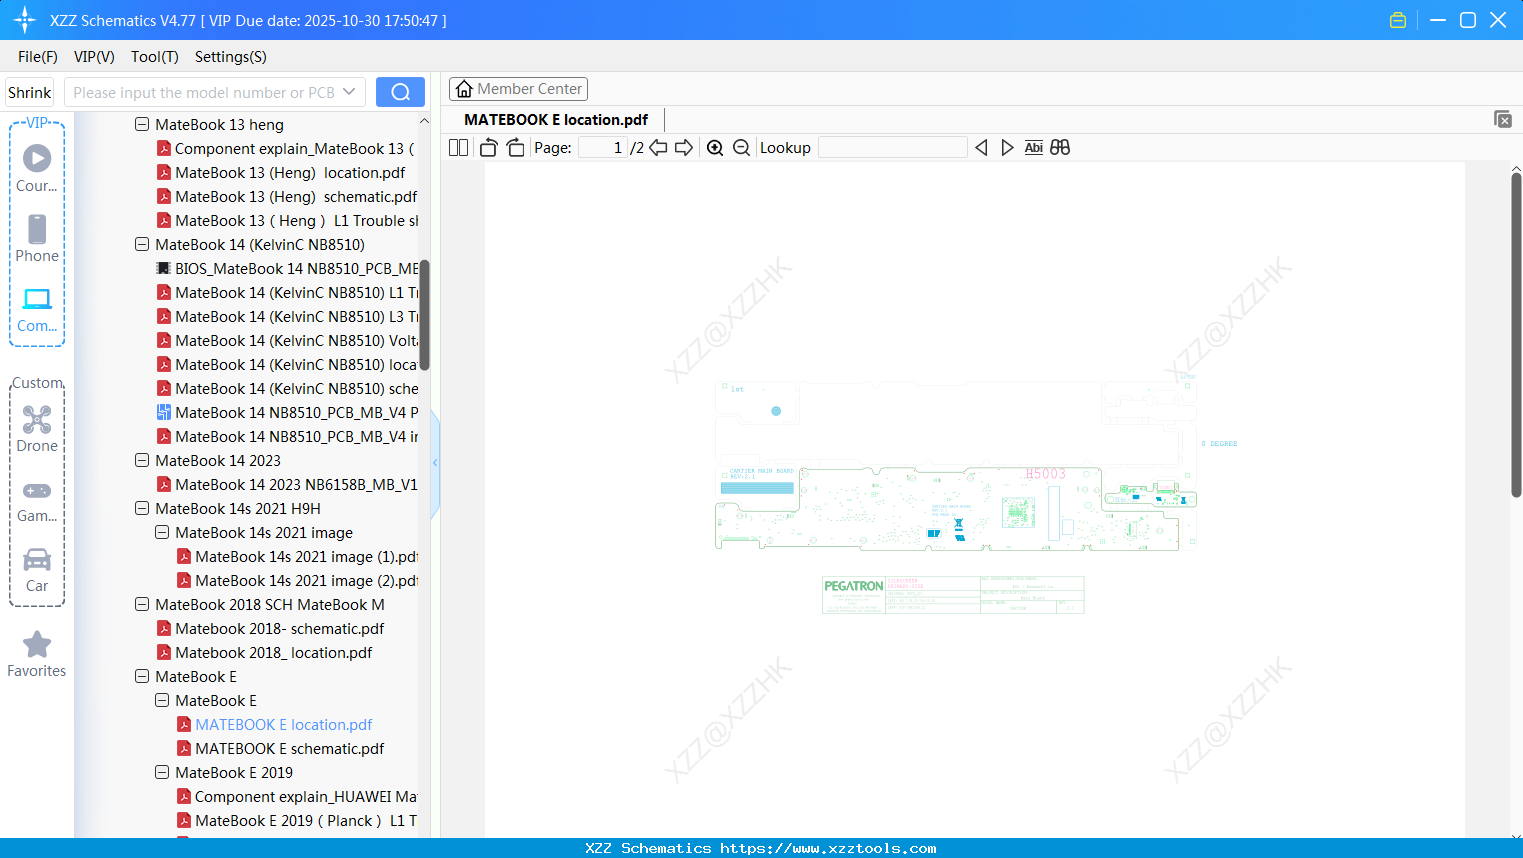This screenshot has width=1523, height=858.
Task: Zoom out of the location diagram
Action: 741,147
